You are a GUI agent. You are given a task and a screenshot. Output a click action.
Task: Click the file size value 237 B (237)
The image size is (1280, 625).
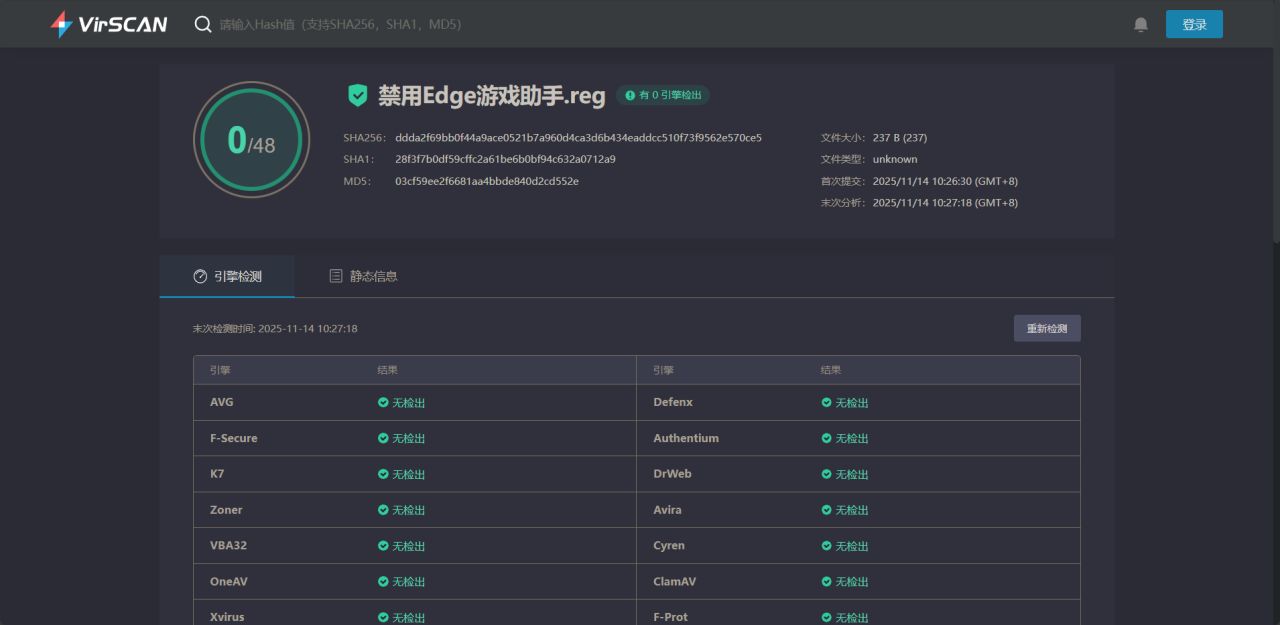point(900,138)
